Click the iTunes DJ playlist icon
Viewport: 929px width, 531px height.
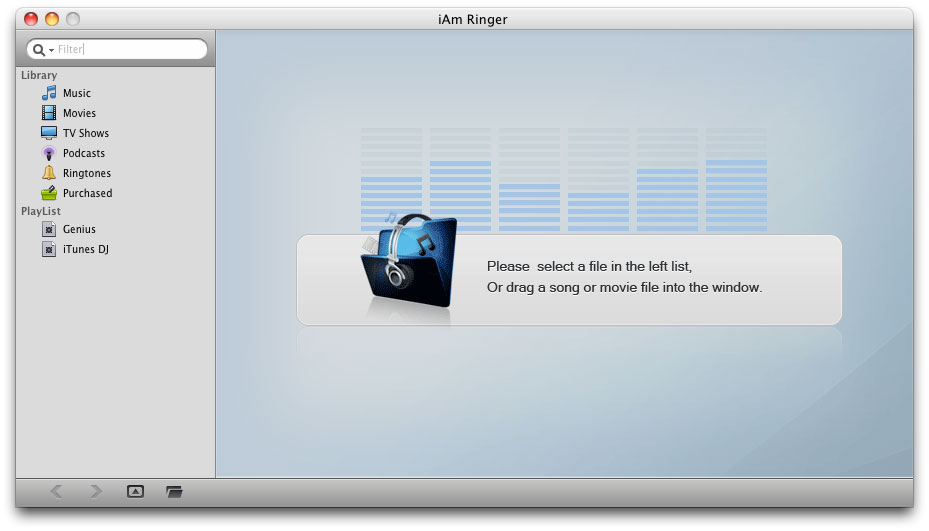point(49,249)
